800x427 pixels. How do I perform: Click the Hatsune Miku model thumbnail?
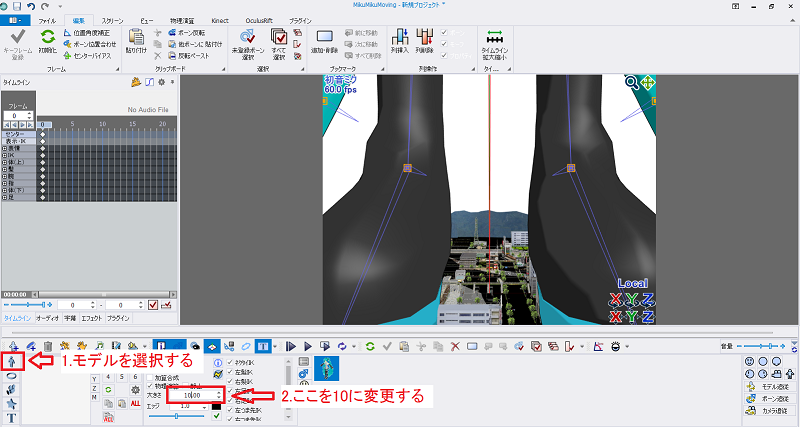(x=327, y=368)
